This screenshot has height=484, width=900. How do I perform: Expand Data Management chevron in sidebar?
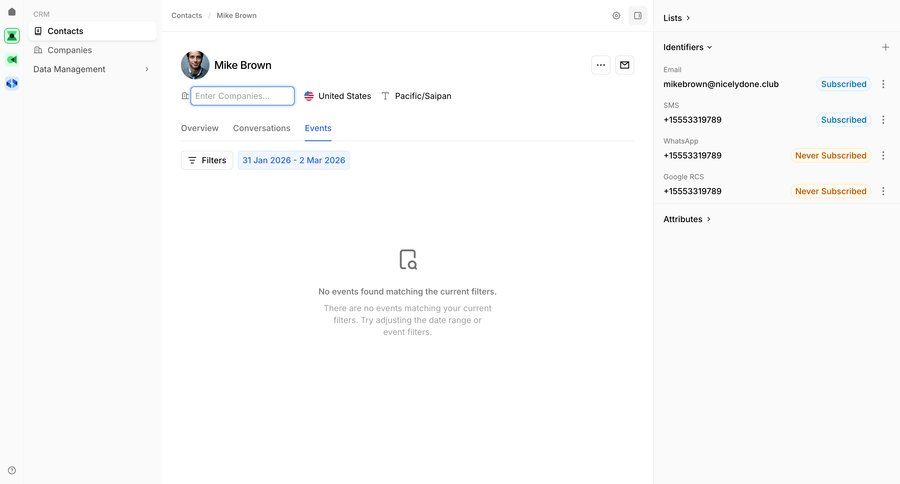(x=147, y=69)
